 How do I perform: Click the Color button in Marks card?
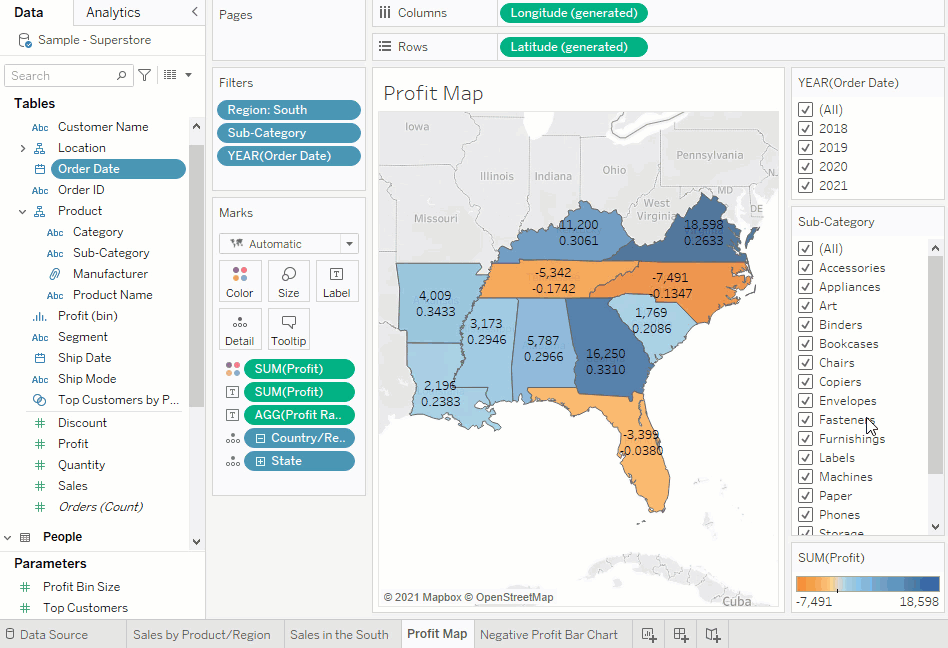click(240, 281)
